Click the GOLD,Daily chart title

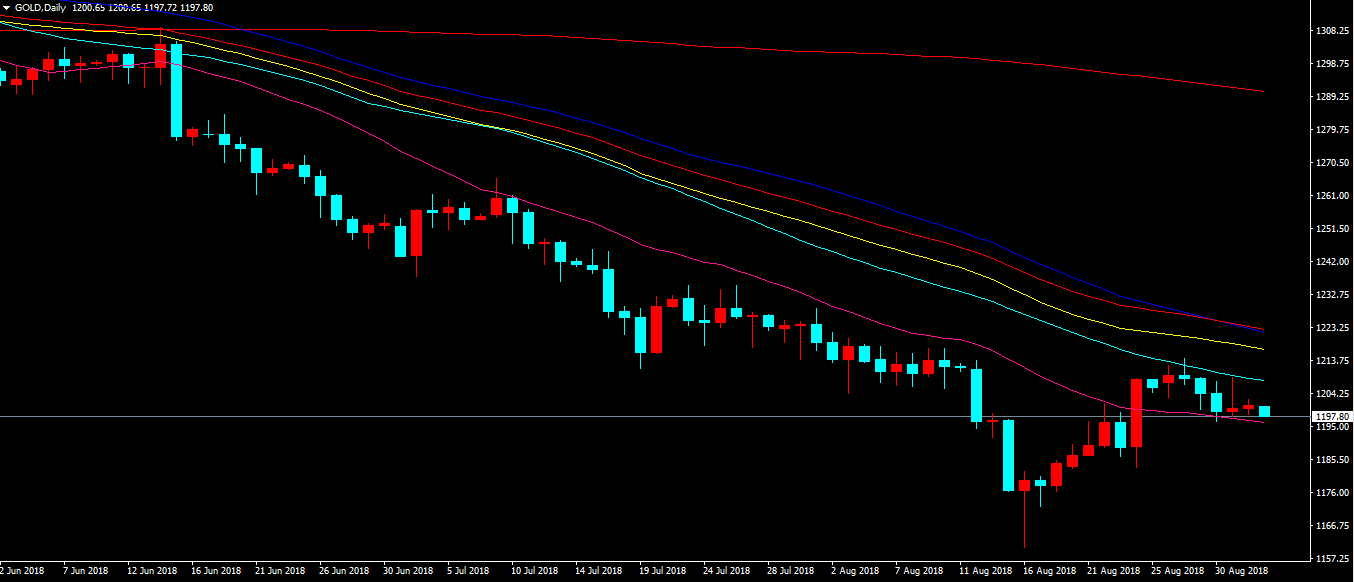point(38,7)
